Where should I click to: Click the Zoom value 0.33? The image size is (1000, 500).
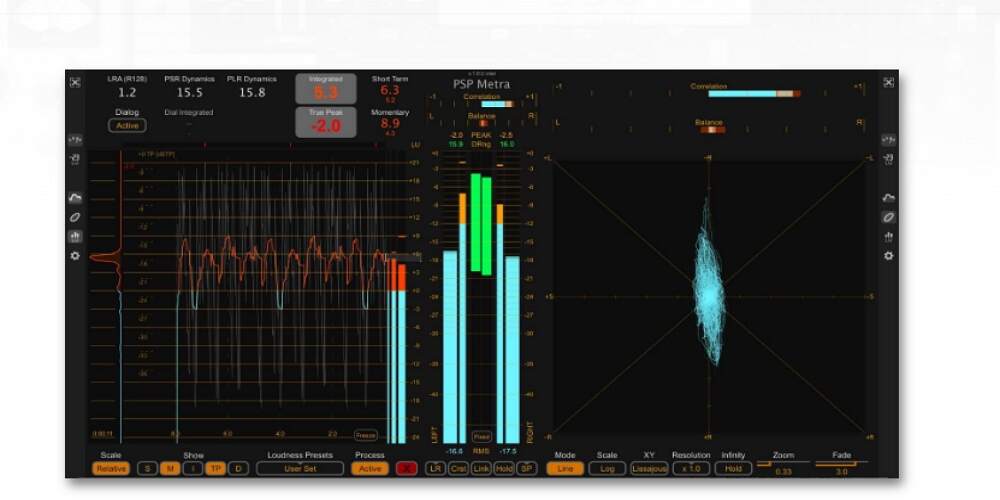(783, 473)
